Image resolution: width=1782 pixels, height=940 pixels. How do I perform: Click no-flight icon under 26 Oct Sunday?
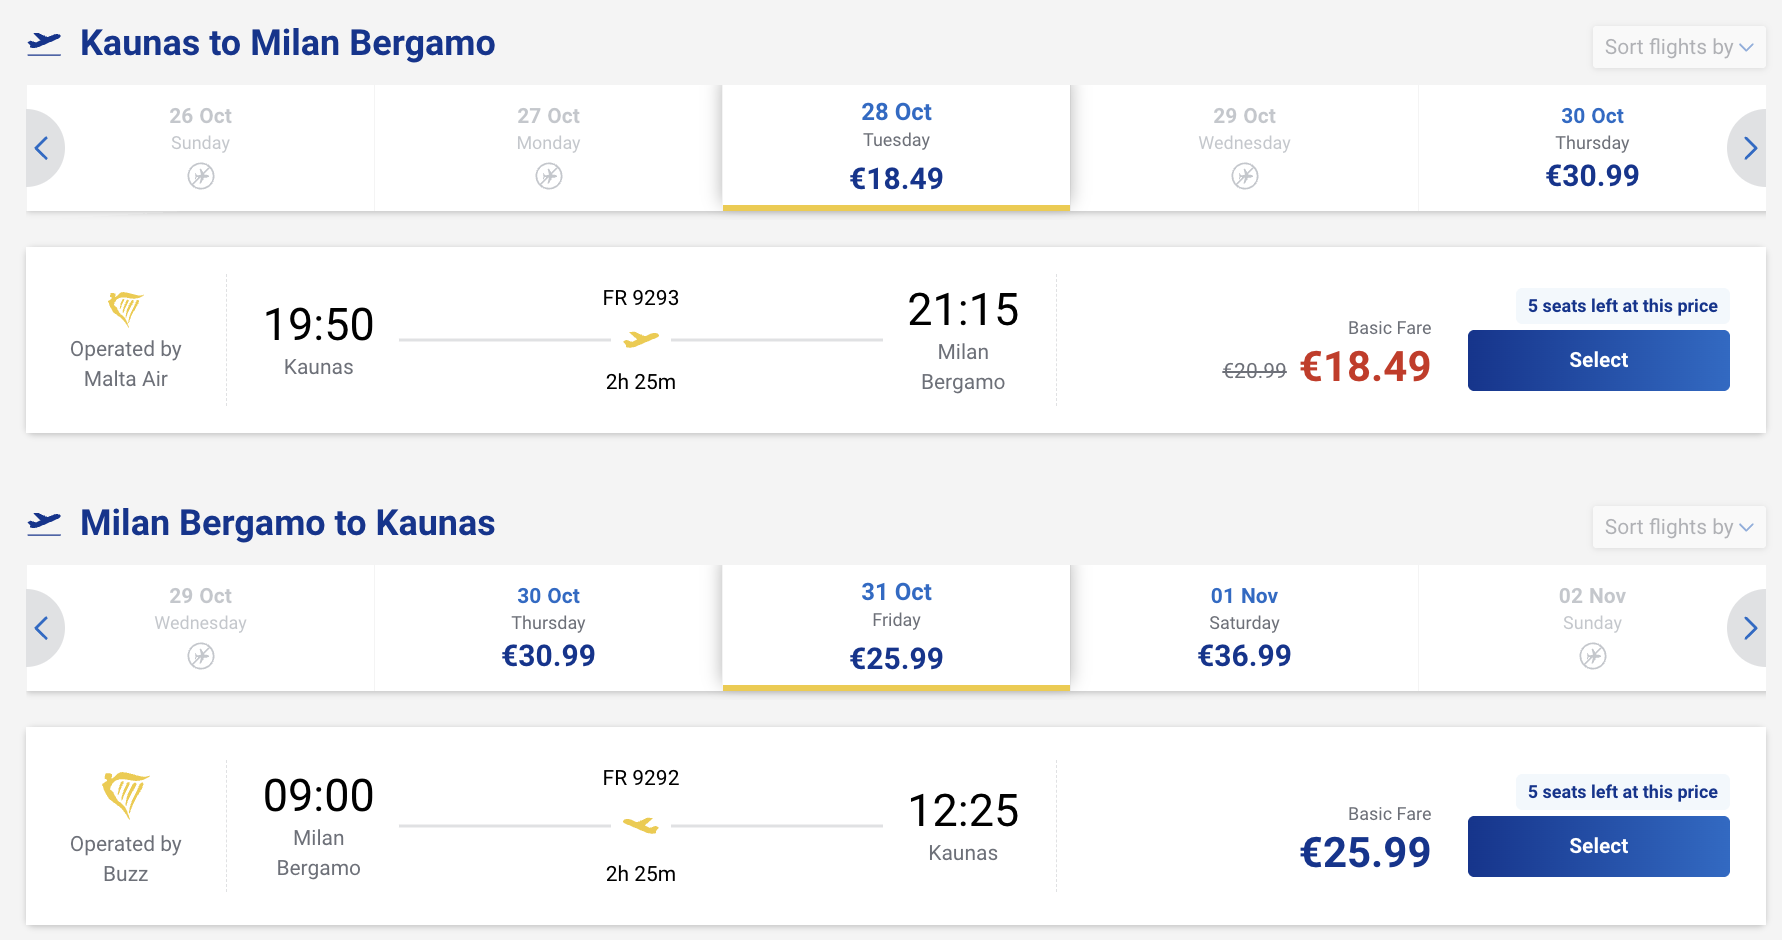coord(201,177)
